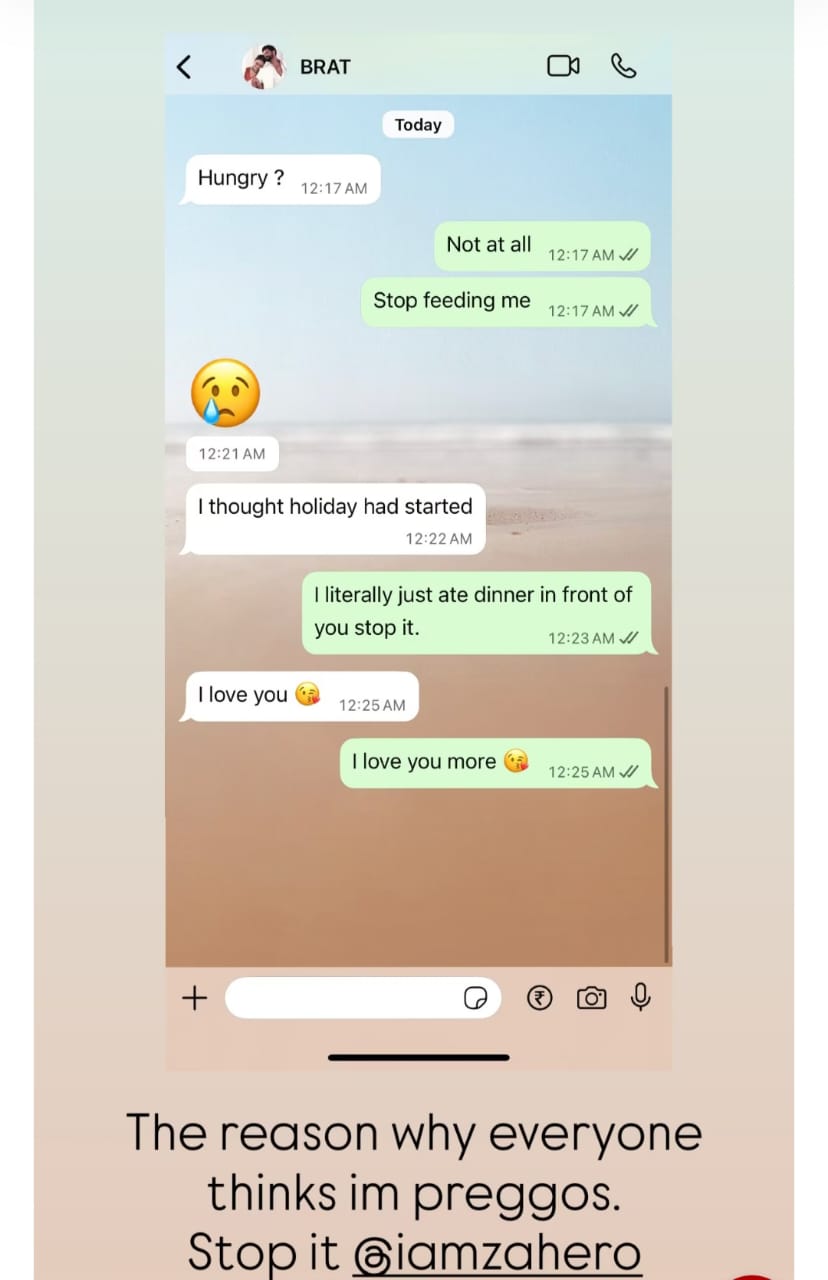Tap the @iamzahero mention link
This screenshot has width=828, height=1280.
tap(497, 1251)
